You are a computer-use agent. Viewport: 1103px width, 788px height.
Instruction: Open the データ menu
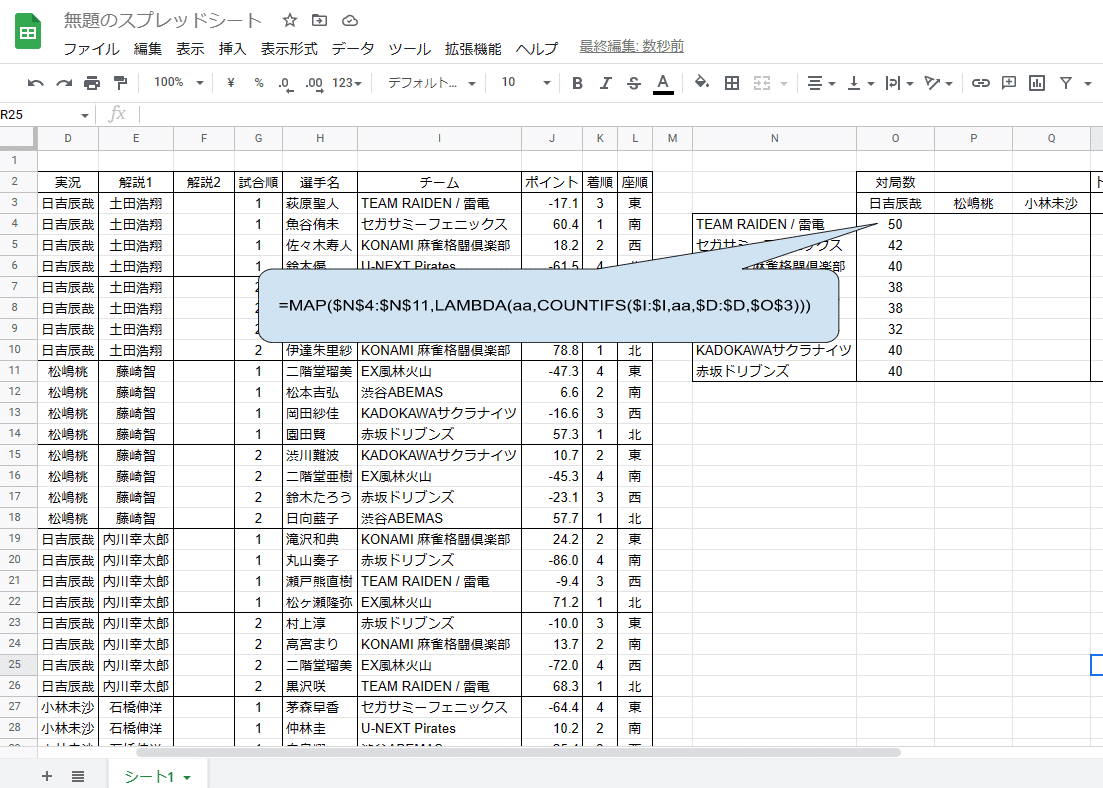[x=353, y=49]
